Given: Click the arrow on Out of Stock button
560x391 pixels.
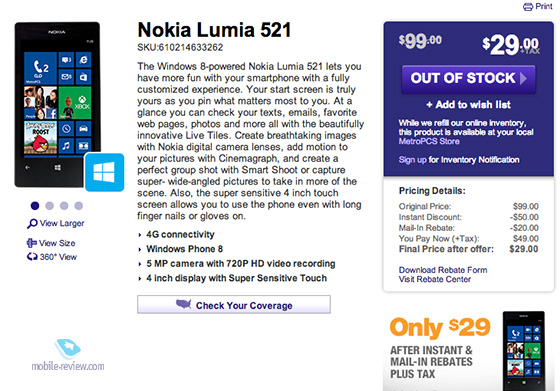Looking at the screenshot, I should coord(523,78).
